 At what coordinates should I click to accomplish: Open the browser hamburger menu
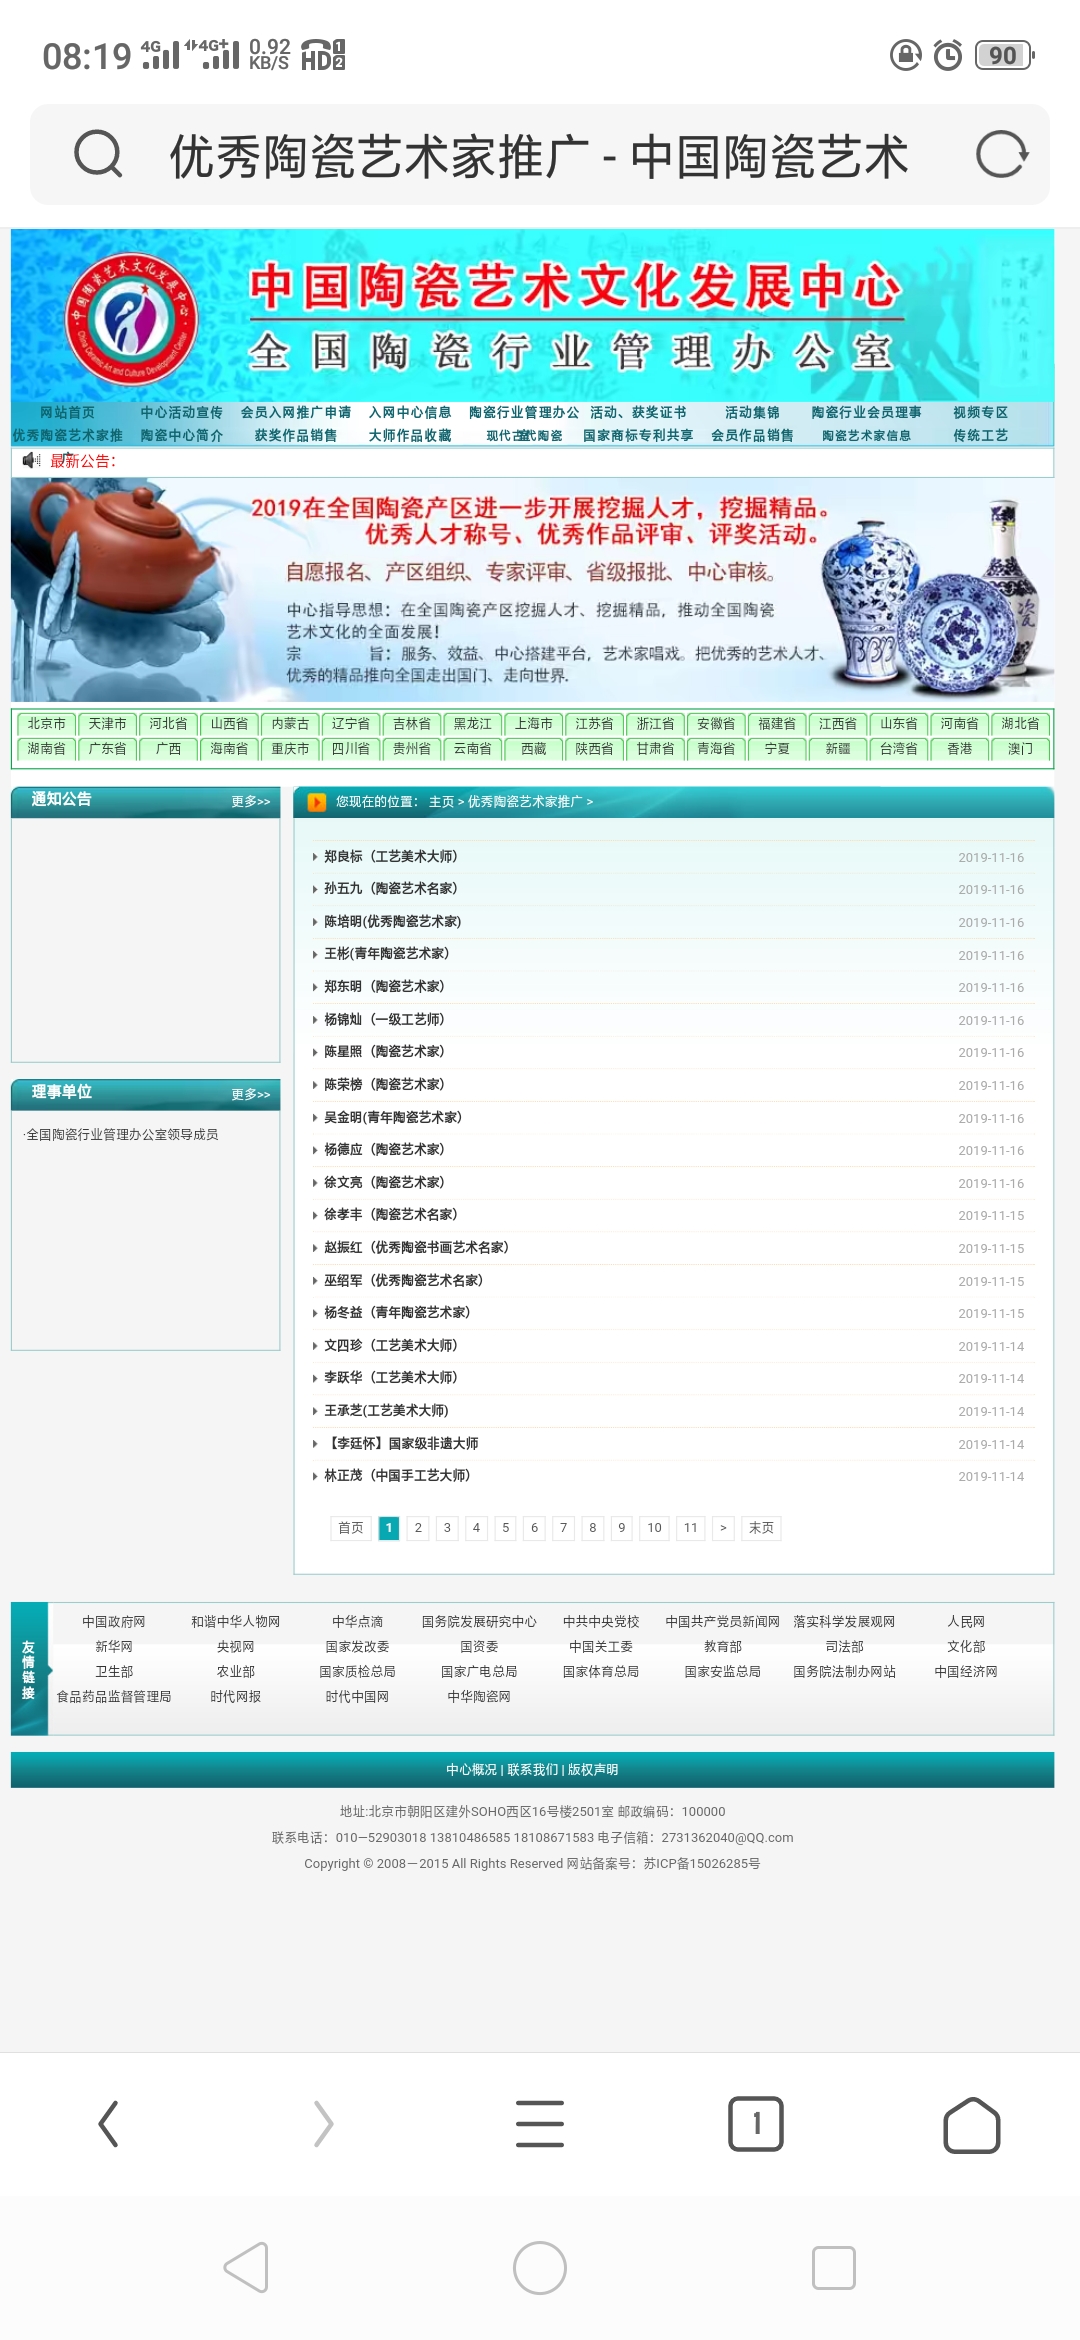coord(540,2124)
